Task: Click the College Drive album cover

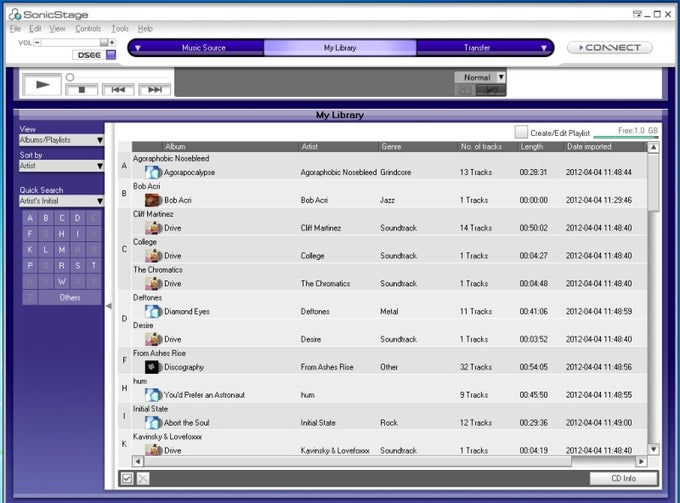Action: tap(153, 255)
